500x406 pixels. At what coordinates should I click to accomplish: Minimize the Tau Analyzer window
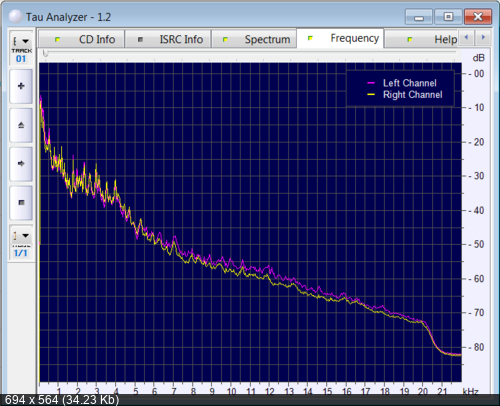click(x=419, y=17)
